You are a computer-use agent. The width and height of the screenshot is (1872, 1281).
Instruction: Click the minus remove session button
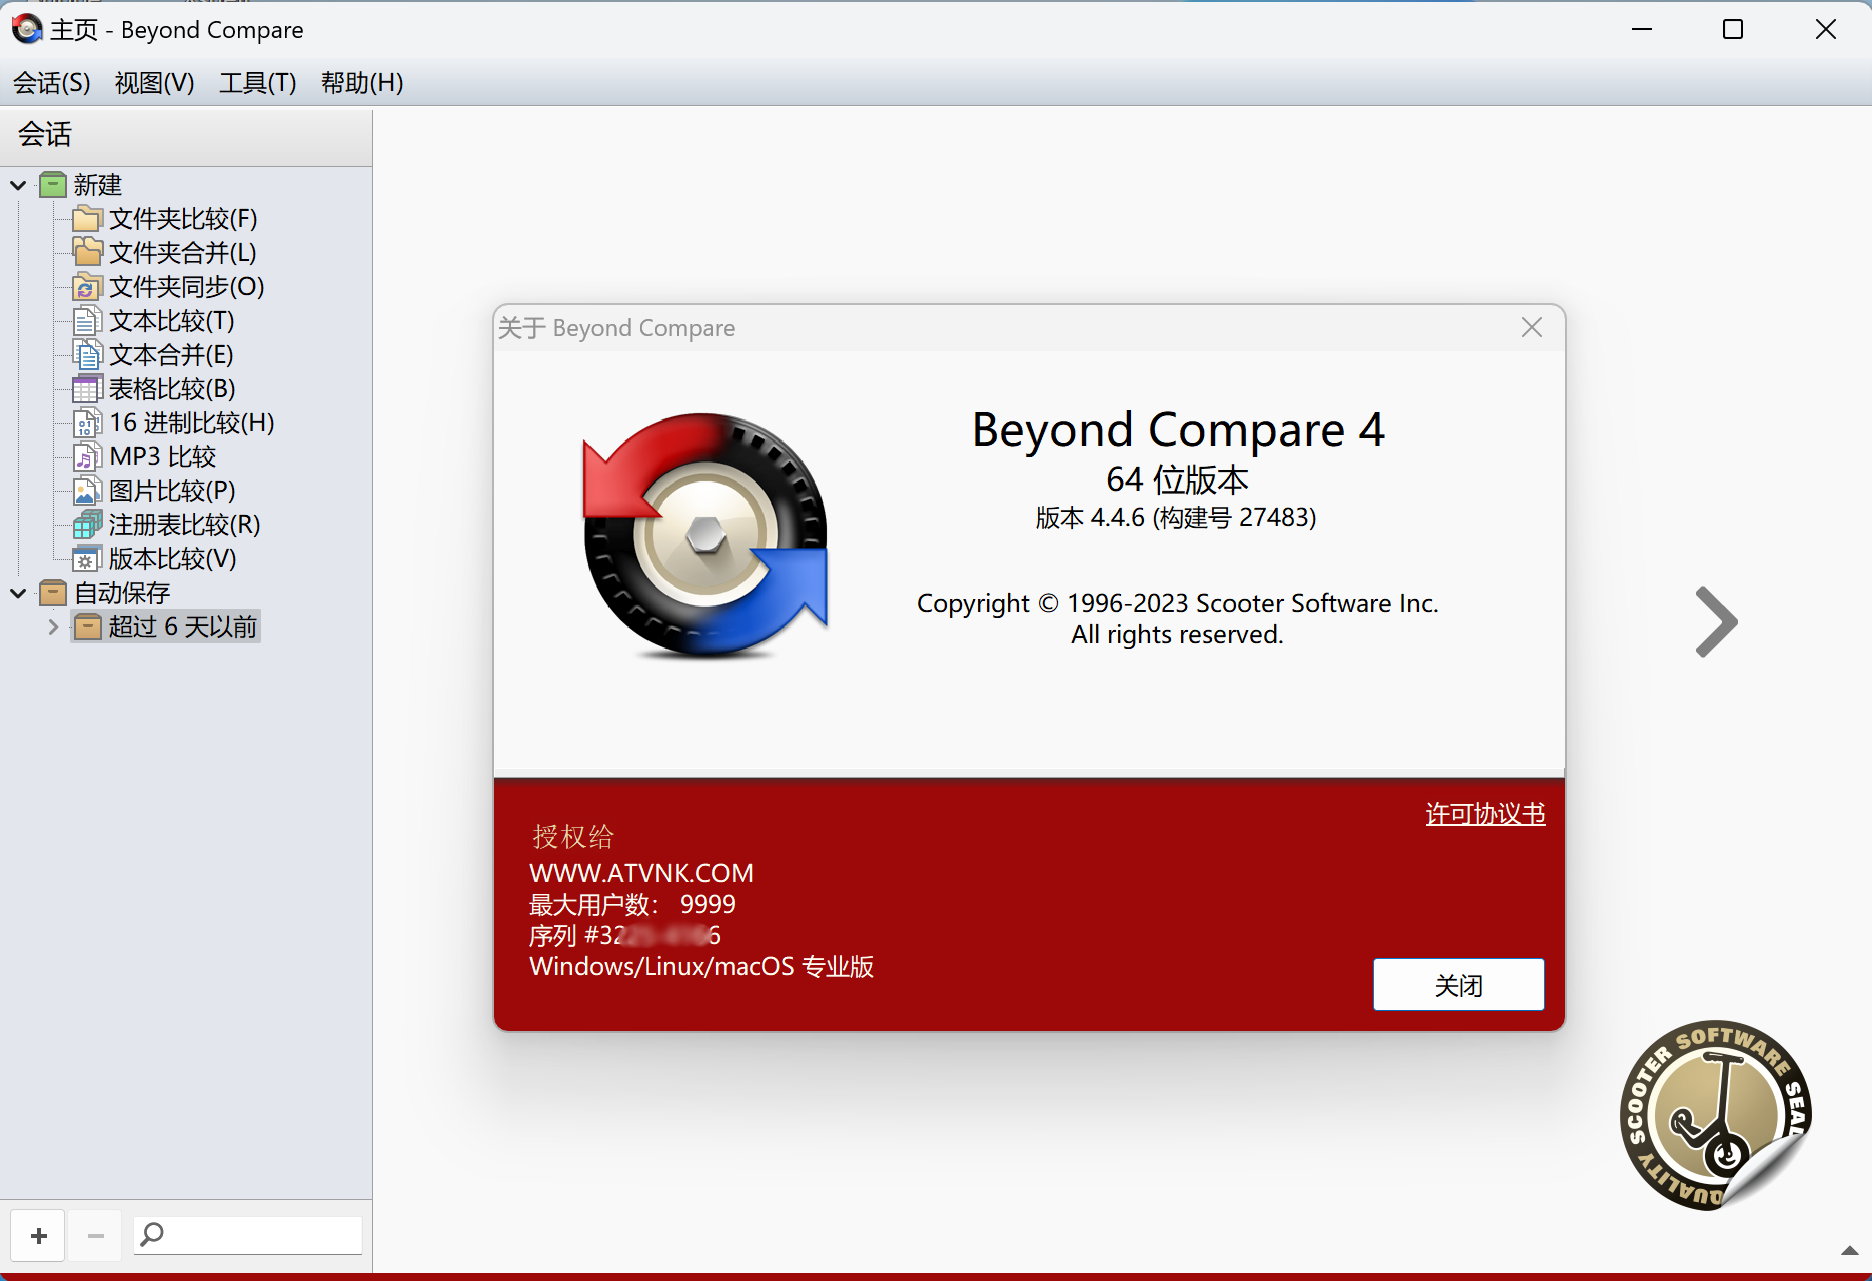96,1236
